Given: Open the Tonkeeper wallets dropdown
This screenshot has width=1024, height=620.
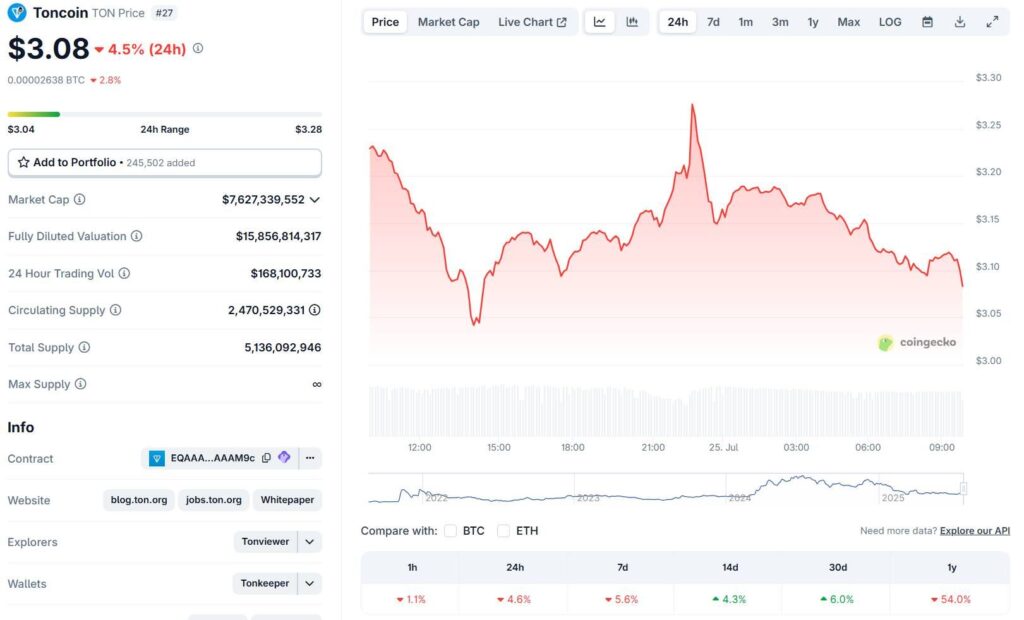Looking at the screenshot, I should click(x=310, y=583).
